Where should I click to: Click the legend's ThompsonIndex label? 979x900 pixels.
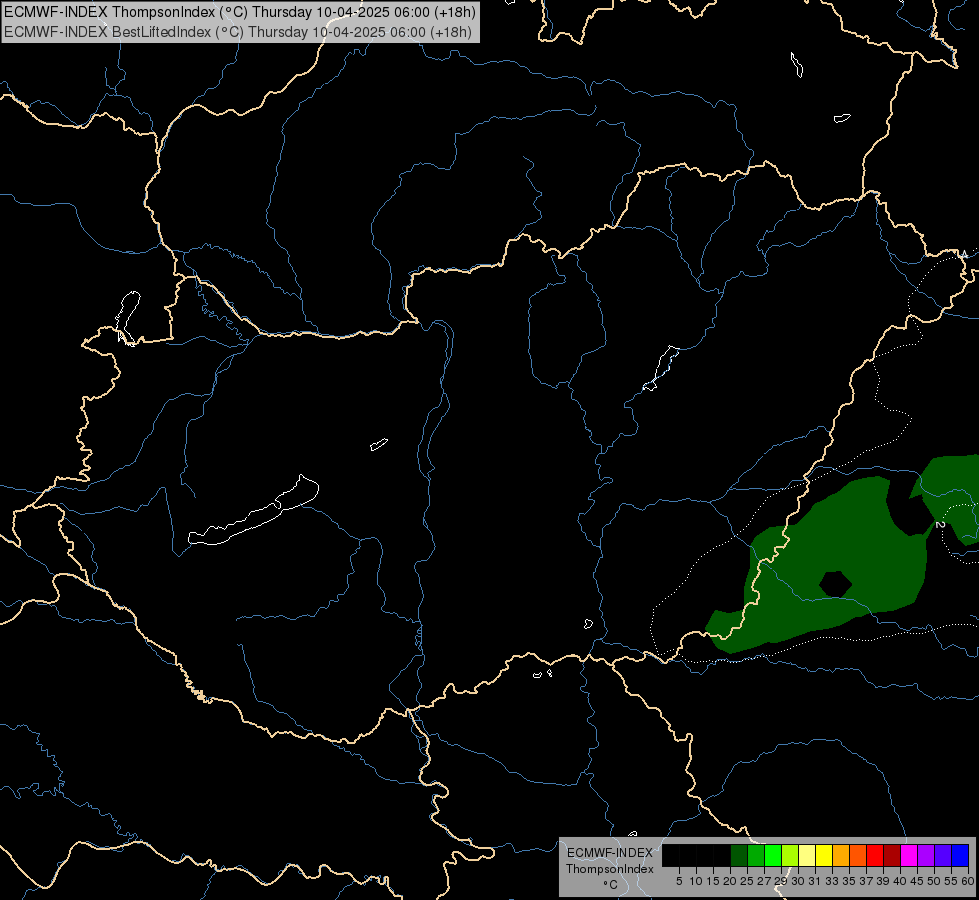[609, 869]
